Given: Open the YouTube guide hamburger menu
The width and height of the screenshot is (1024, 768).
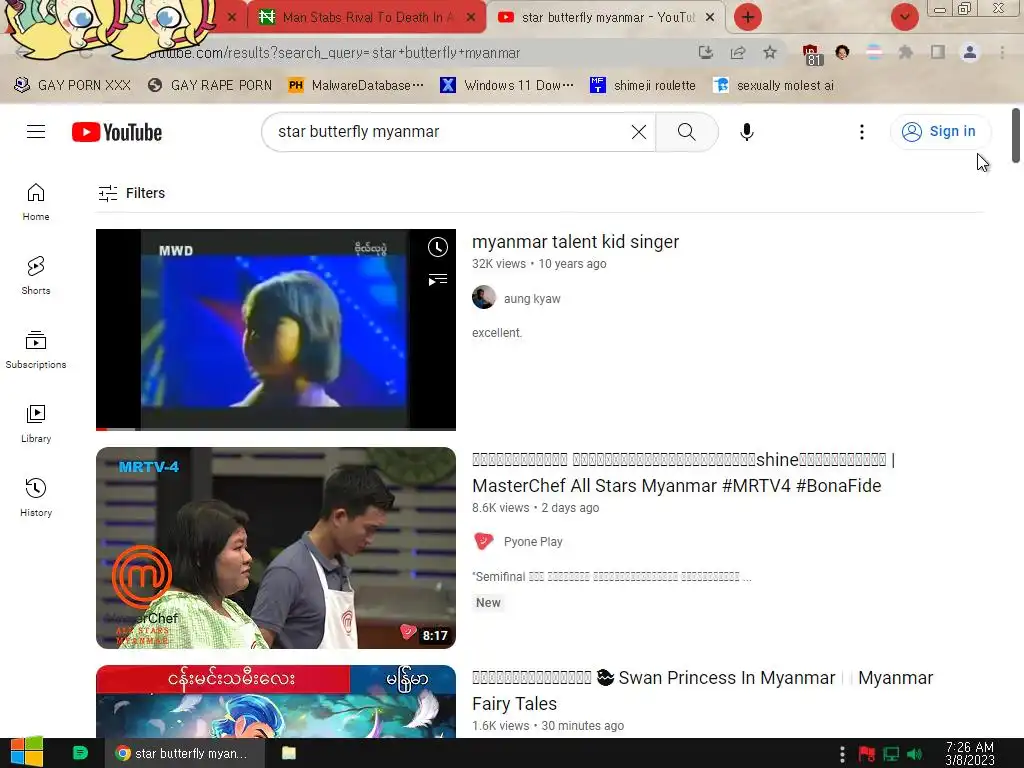Looking at the screenshot, I should tap(36, 132).
